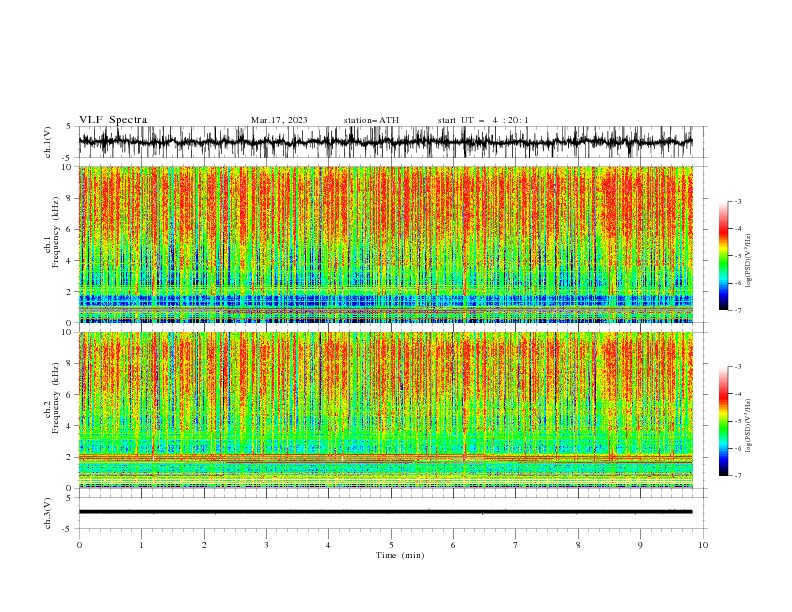
Task: Click the 'ch.3(V)' waveform axis label
Action: pos(48,513)
